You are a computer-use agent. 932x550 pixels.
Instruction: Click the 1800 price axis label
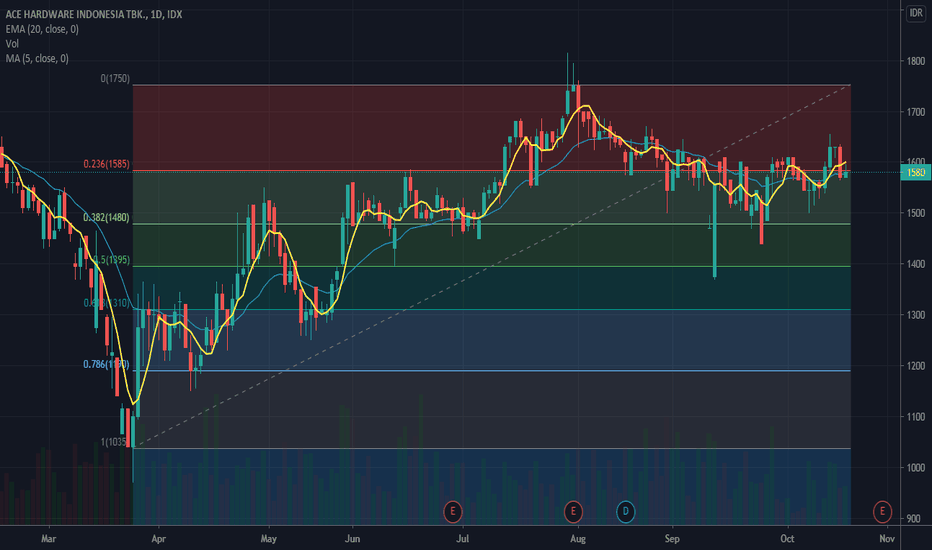[916, 61]
